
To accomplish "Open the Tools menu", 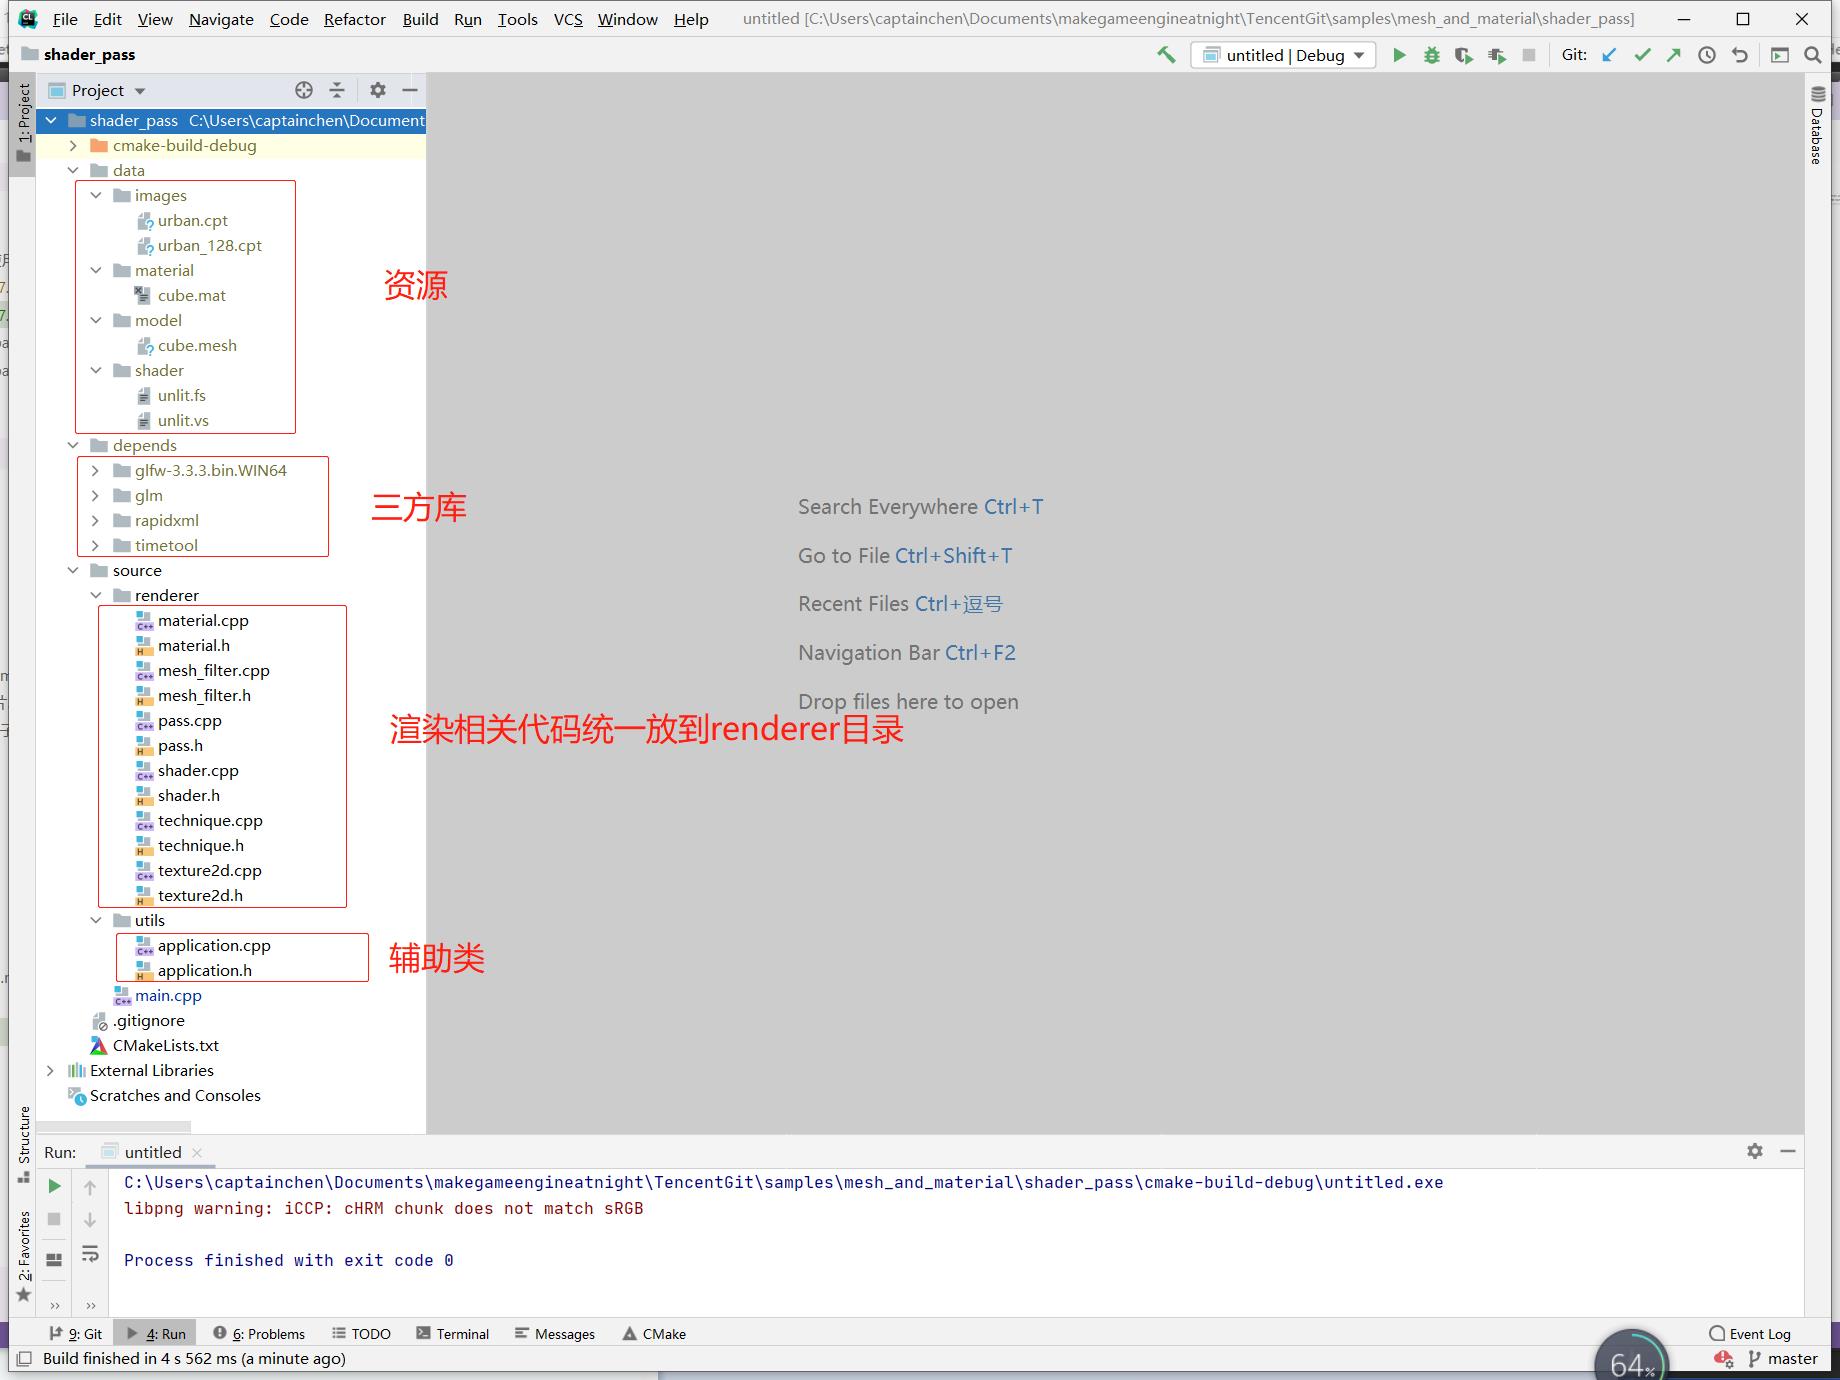I will click(518, 19).
